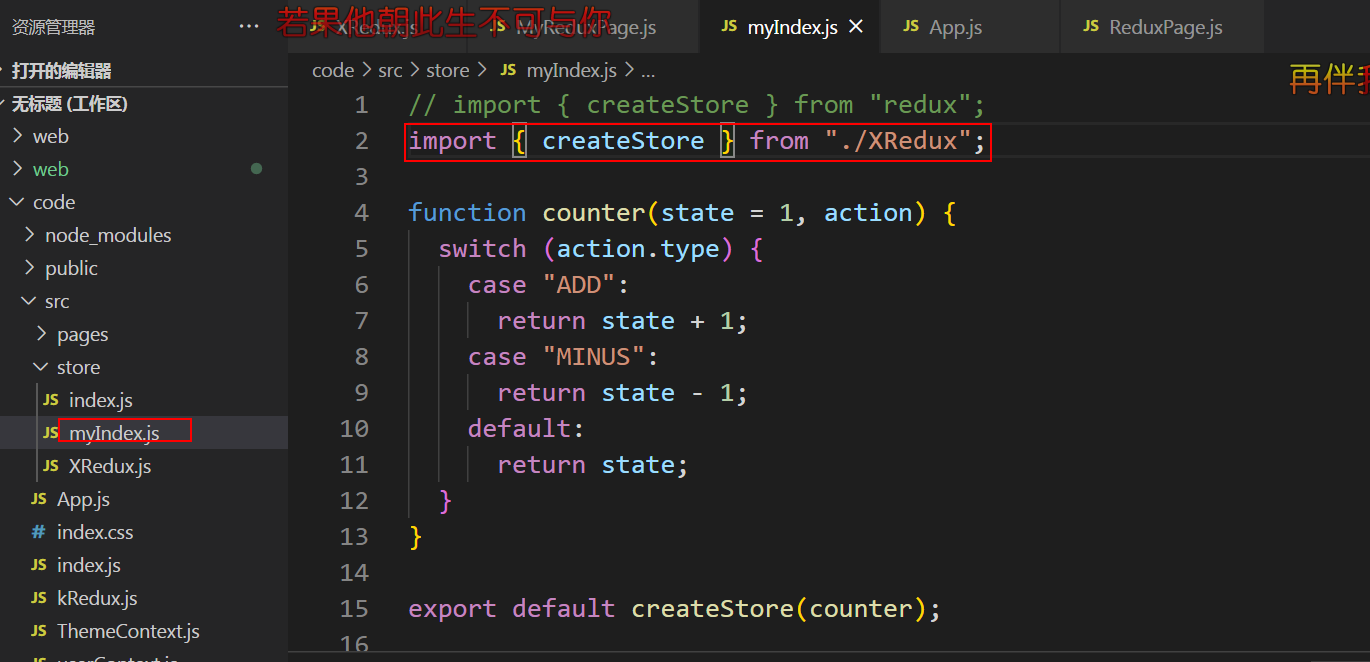
Task: Expand the pages folder
Action: point(82,334)
